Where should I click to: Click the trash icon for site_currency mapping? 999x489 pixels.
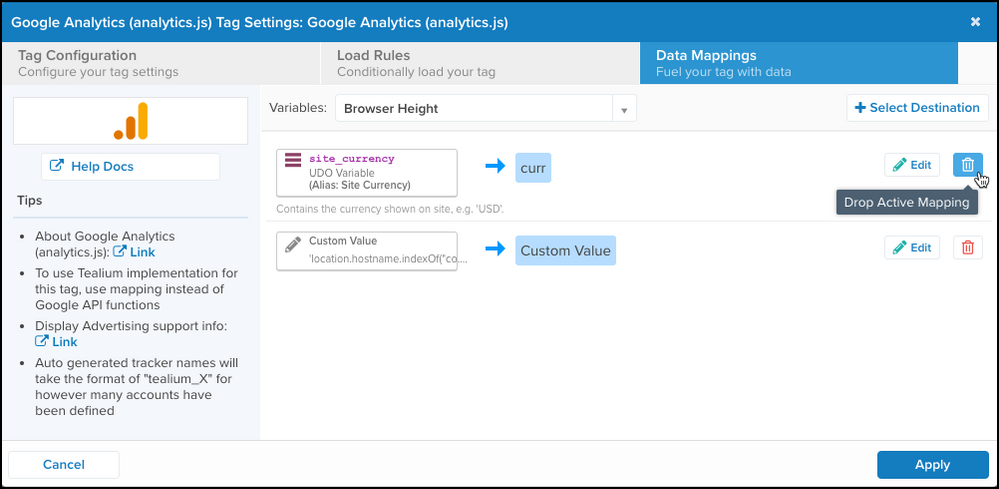tap(967, 165)
